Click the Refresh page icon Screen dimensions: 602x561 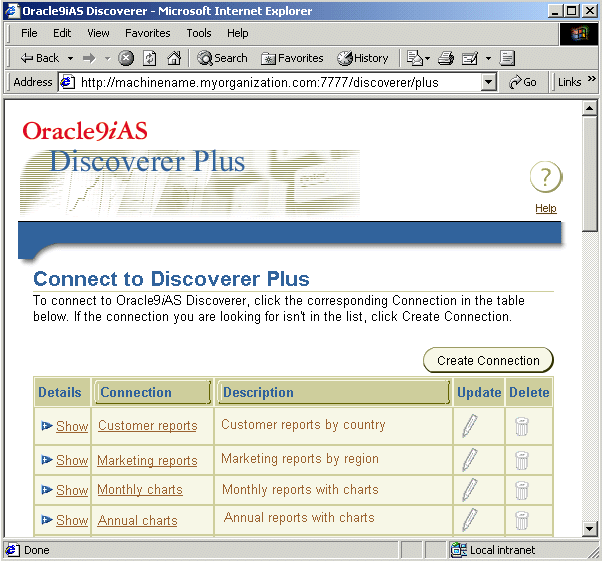[150, 58]
